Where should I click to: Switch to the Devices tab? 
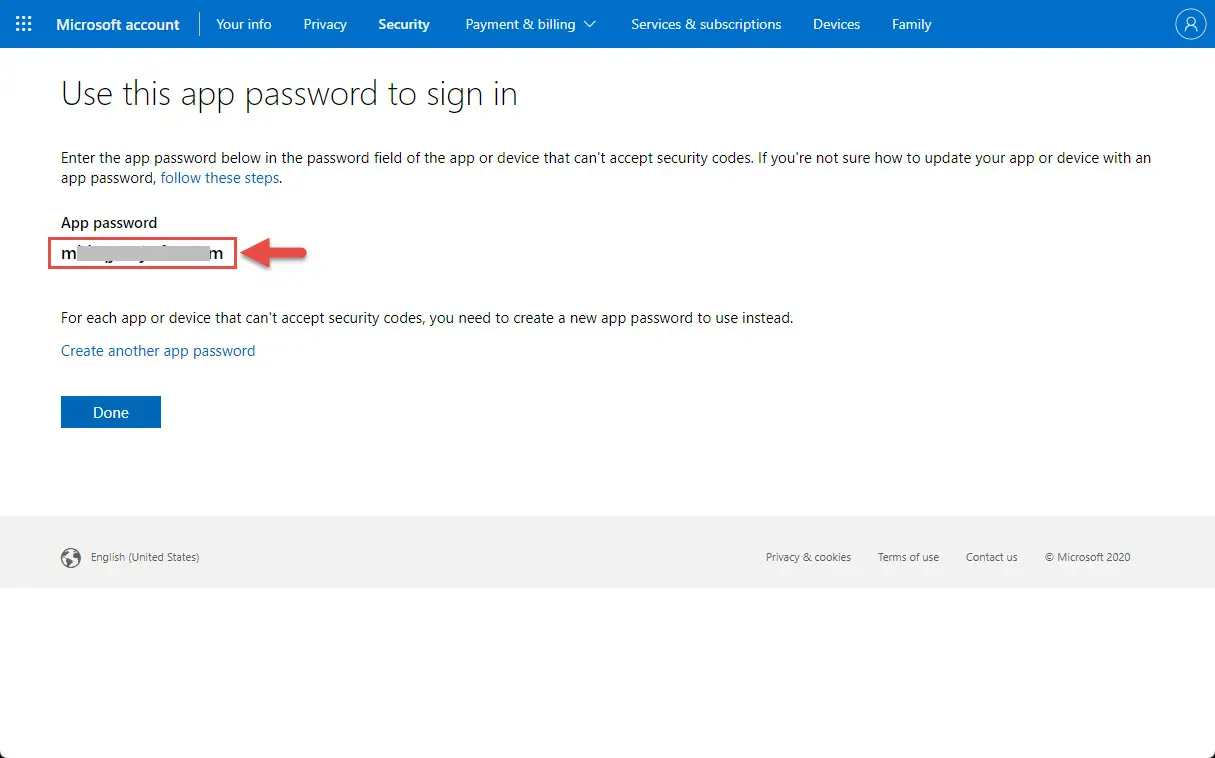tap(836, 24)
